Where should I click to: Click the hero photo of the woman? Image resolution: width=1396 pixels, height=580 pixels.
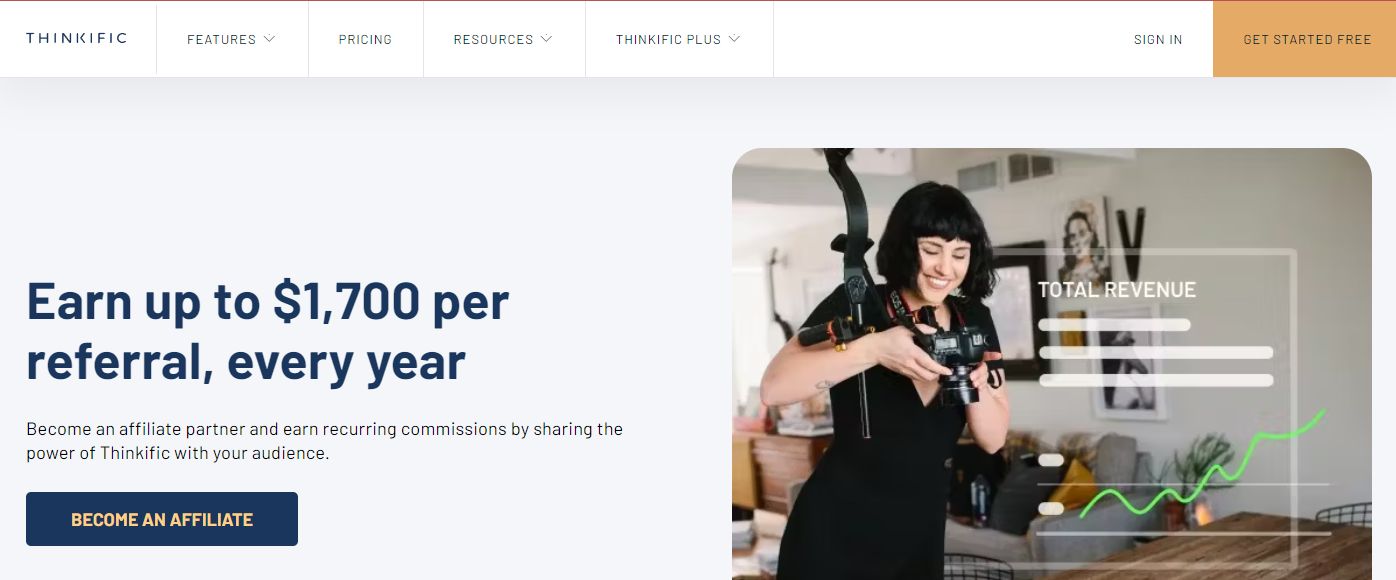(x=1052, y=364)
